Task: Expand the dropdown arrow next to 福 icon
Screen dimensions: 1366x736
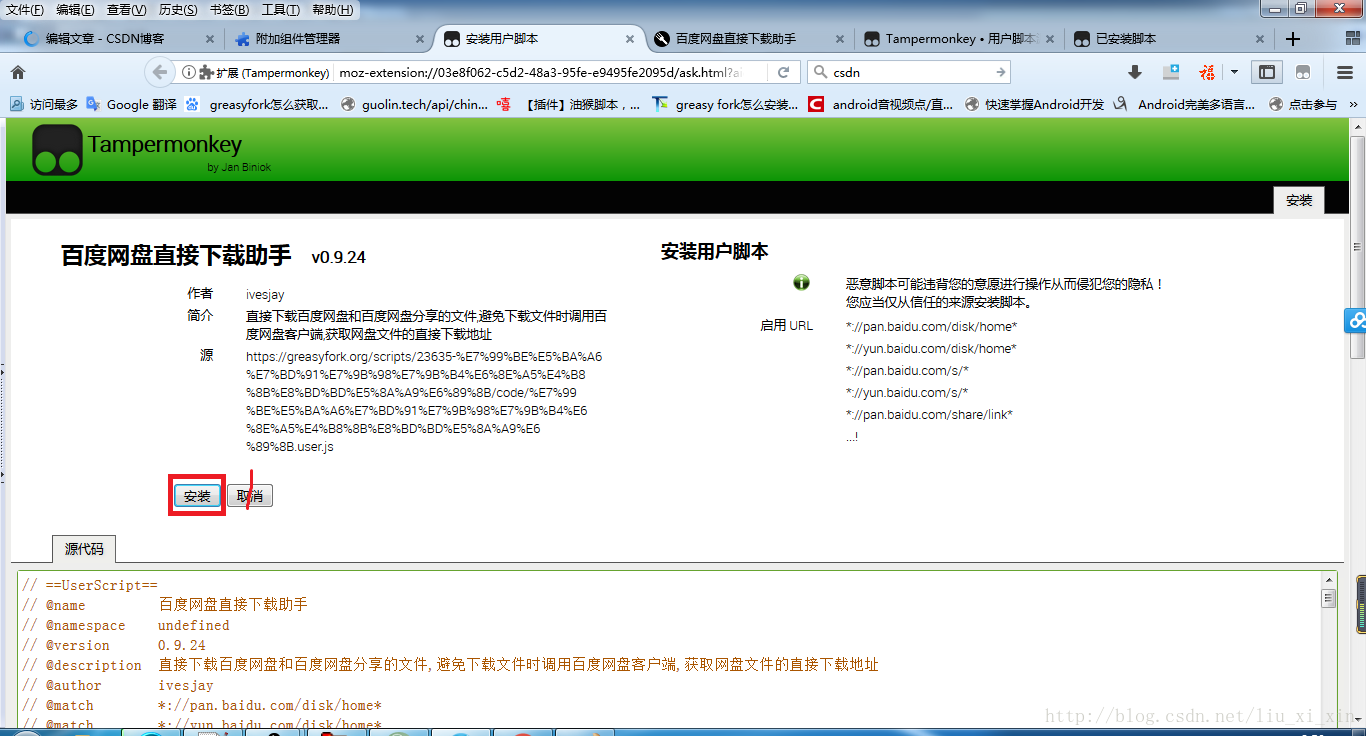Action: (x=1234, y=72)
